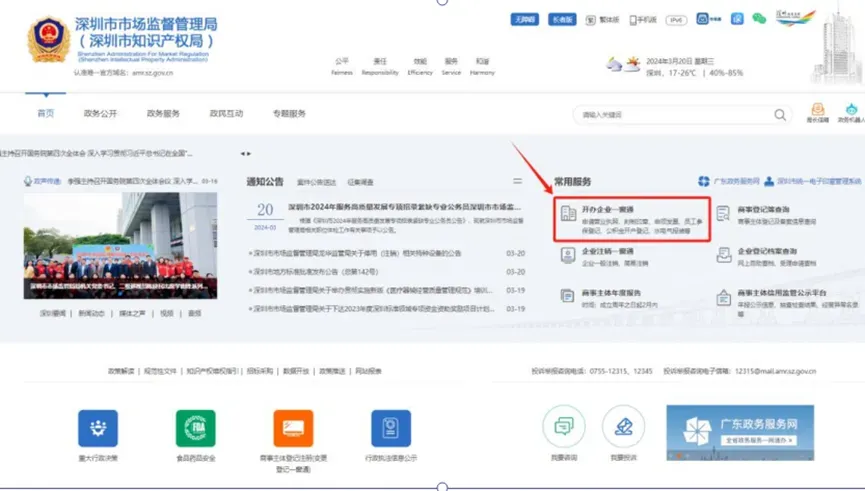Click the 开办企业一窗通 building icon
865x491 pixels.
pyautogui.click(x=568, y=214)
